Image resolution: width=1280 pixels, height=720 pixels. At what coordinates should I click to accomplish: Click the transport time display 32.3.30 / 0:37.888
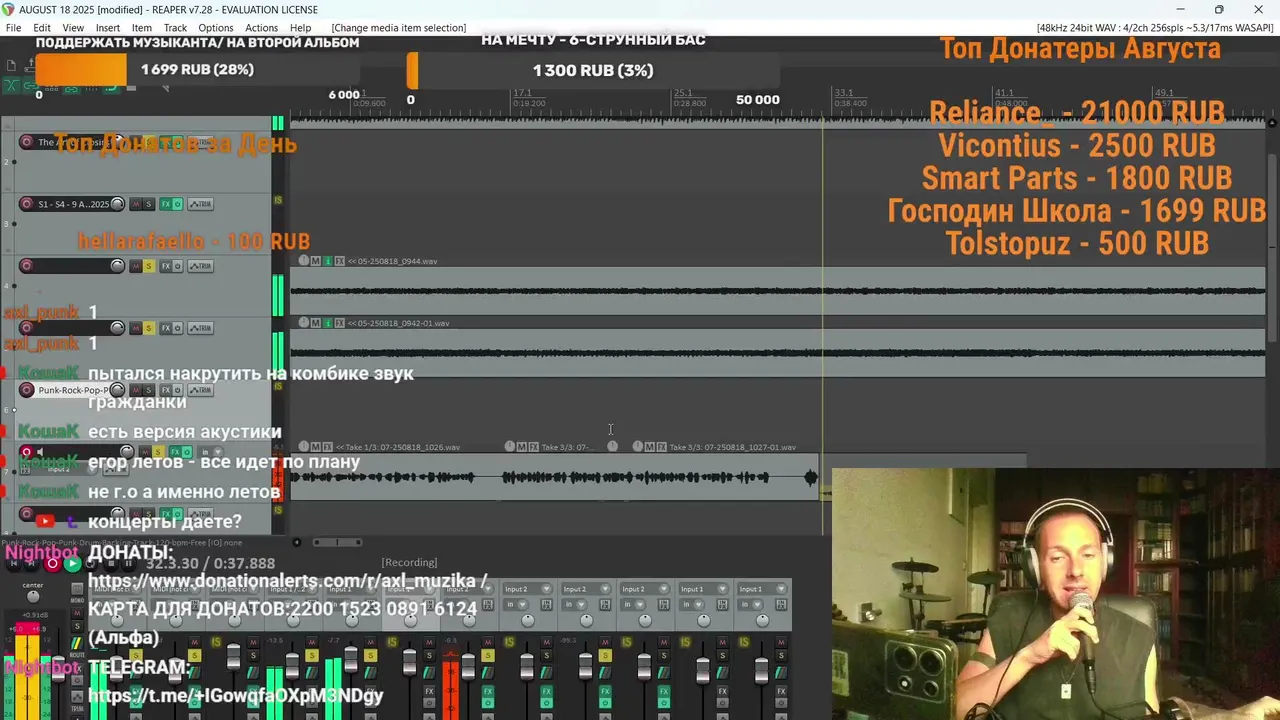point(210,564)
